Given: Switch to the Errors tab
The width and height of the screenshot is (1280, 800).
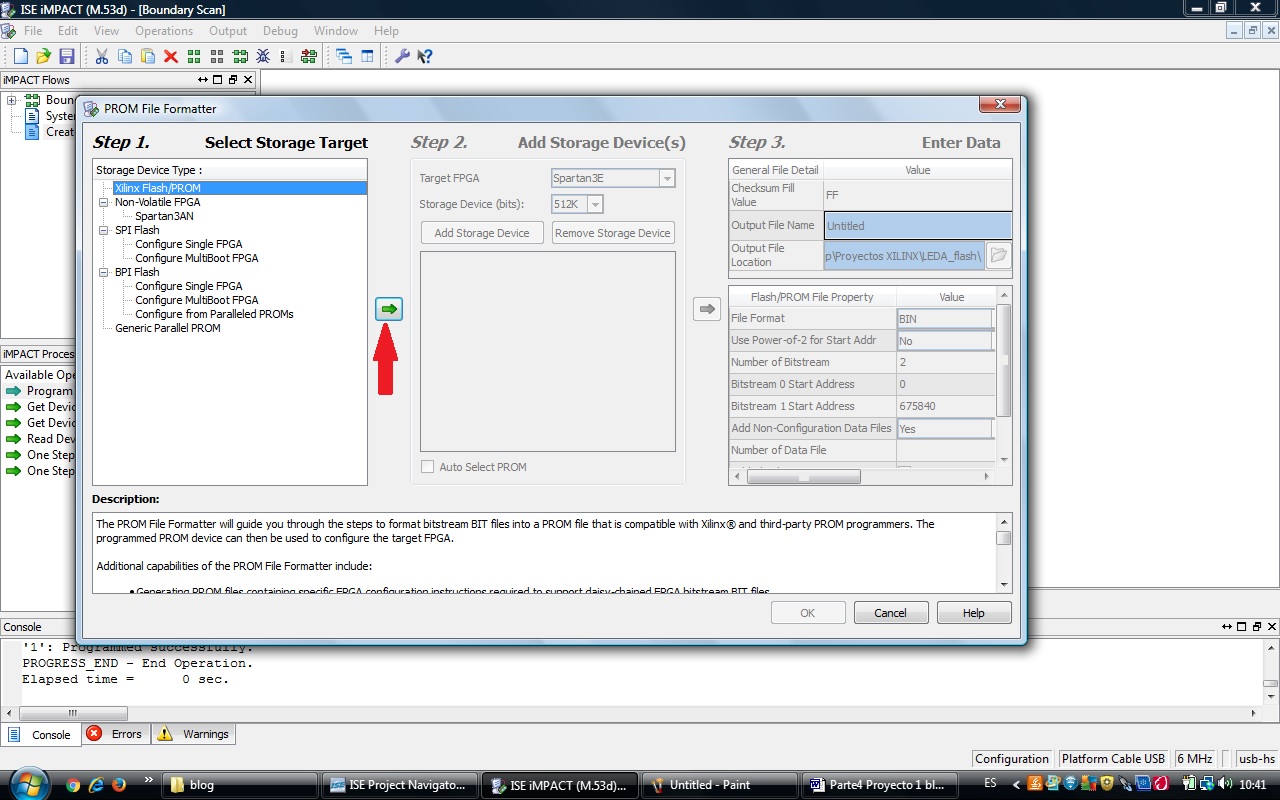Looking at the screenshot, I should pos(115,734).
